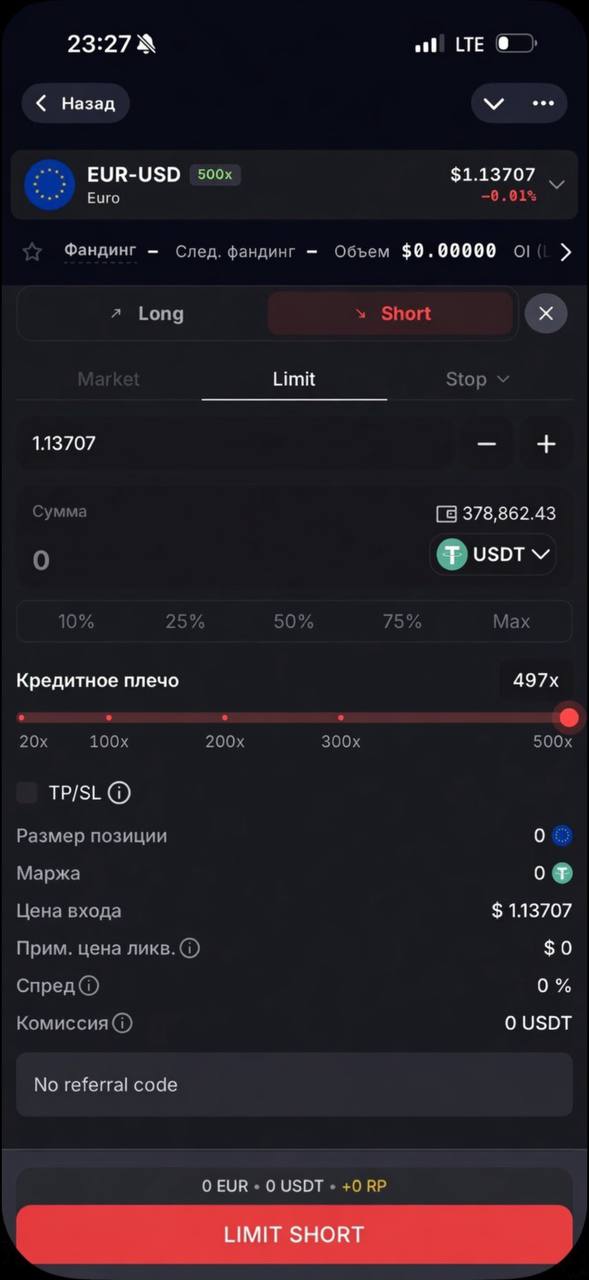Click the plus price stepper

coord(546,444)
